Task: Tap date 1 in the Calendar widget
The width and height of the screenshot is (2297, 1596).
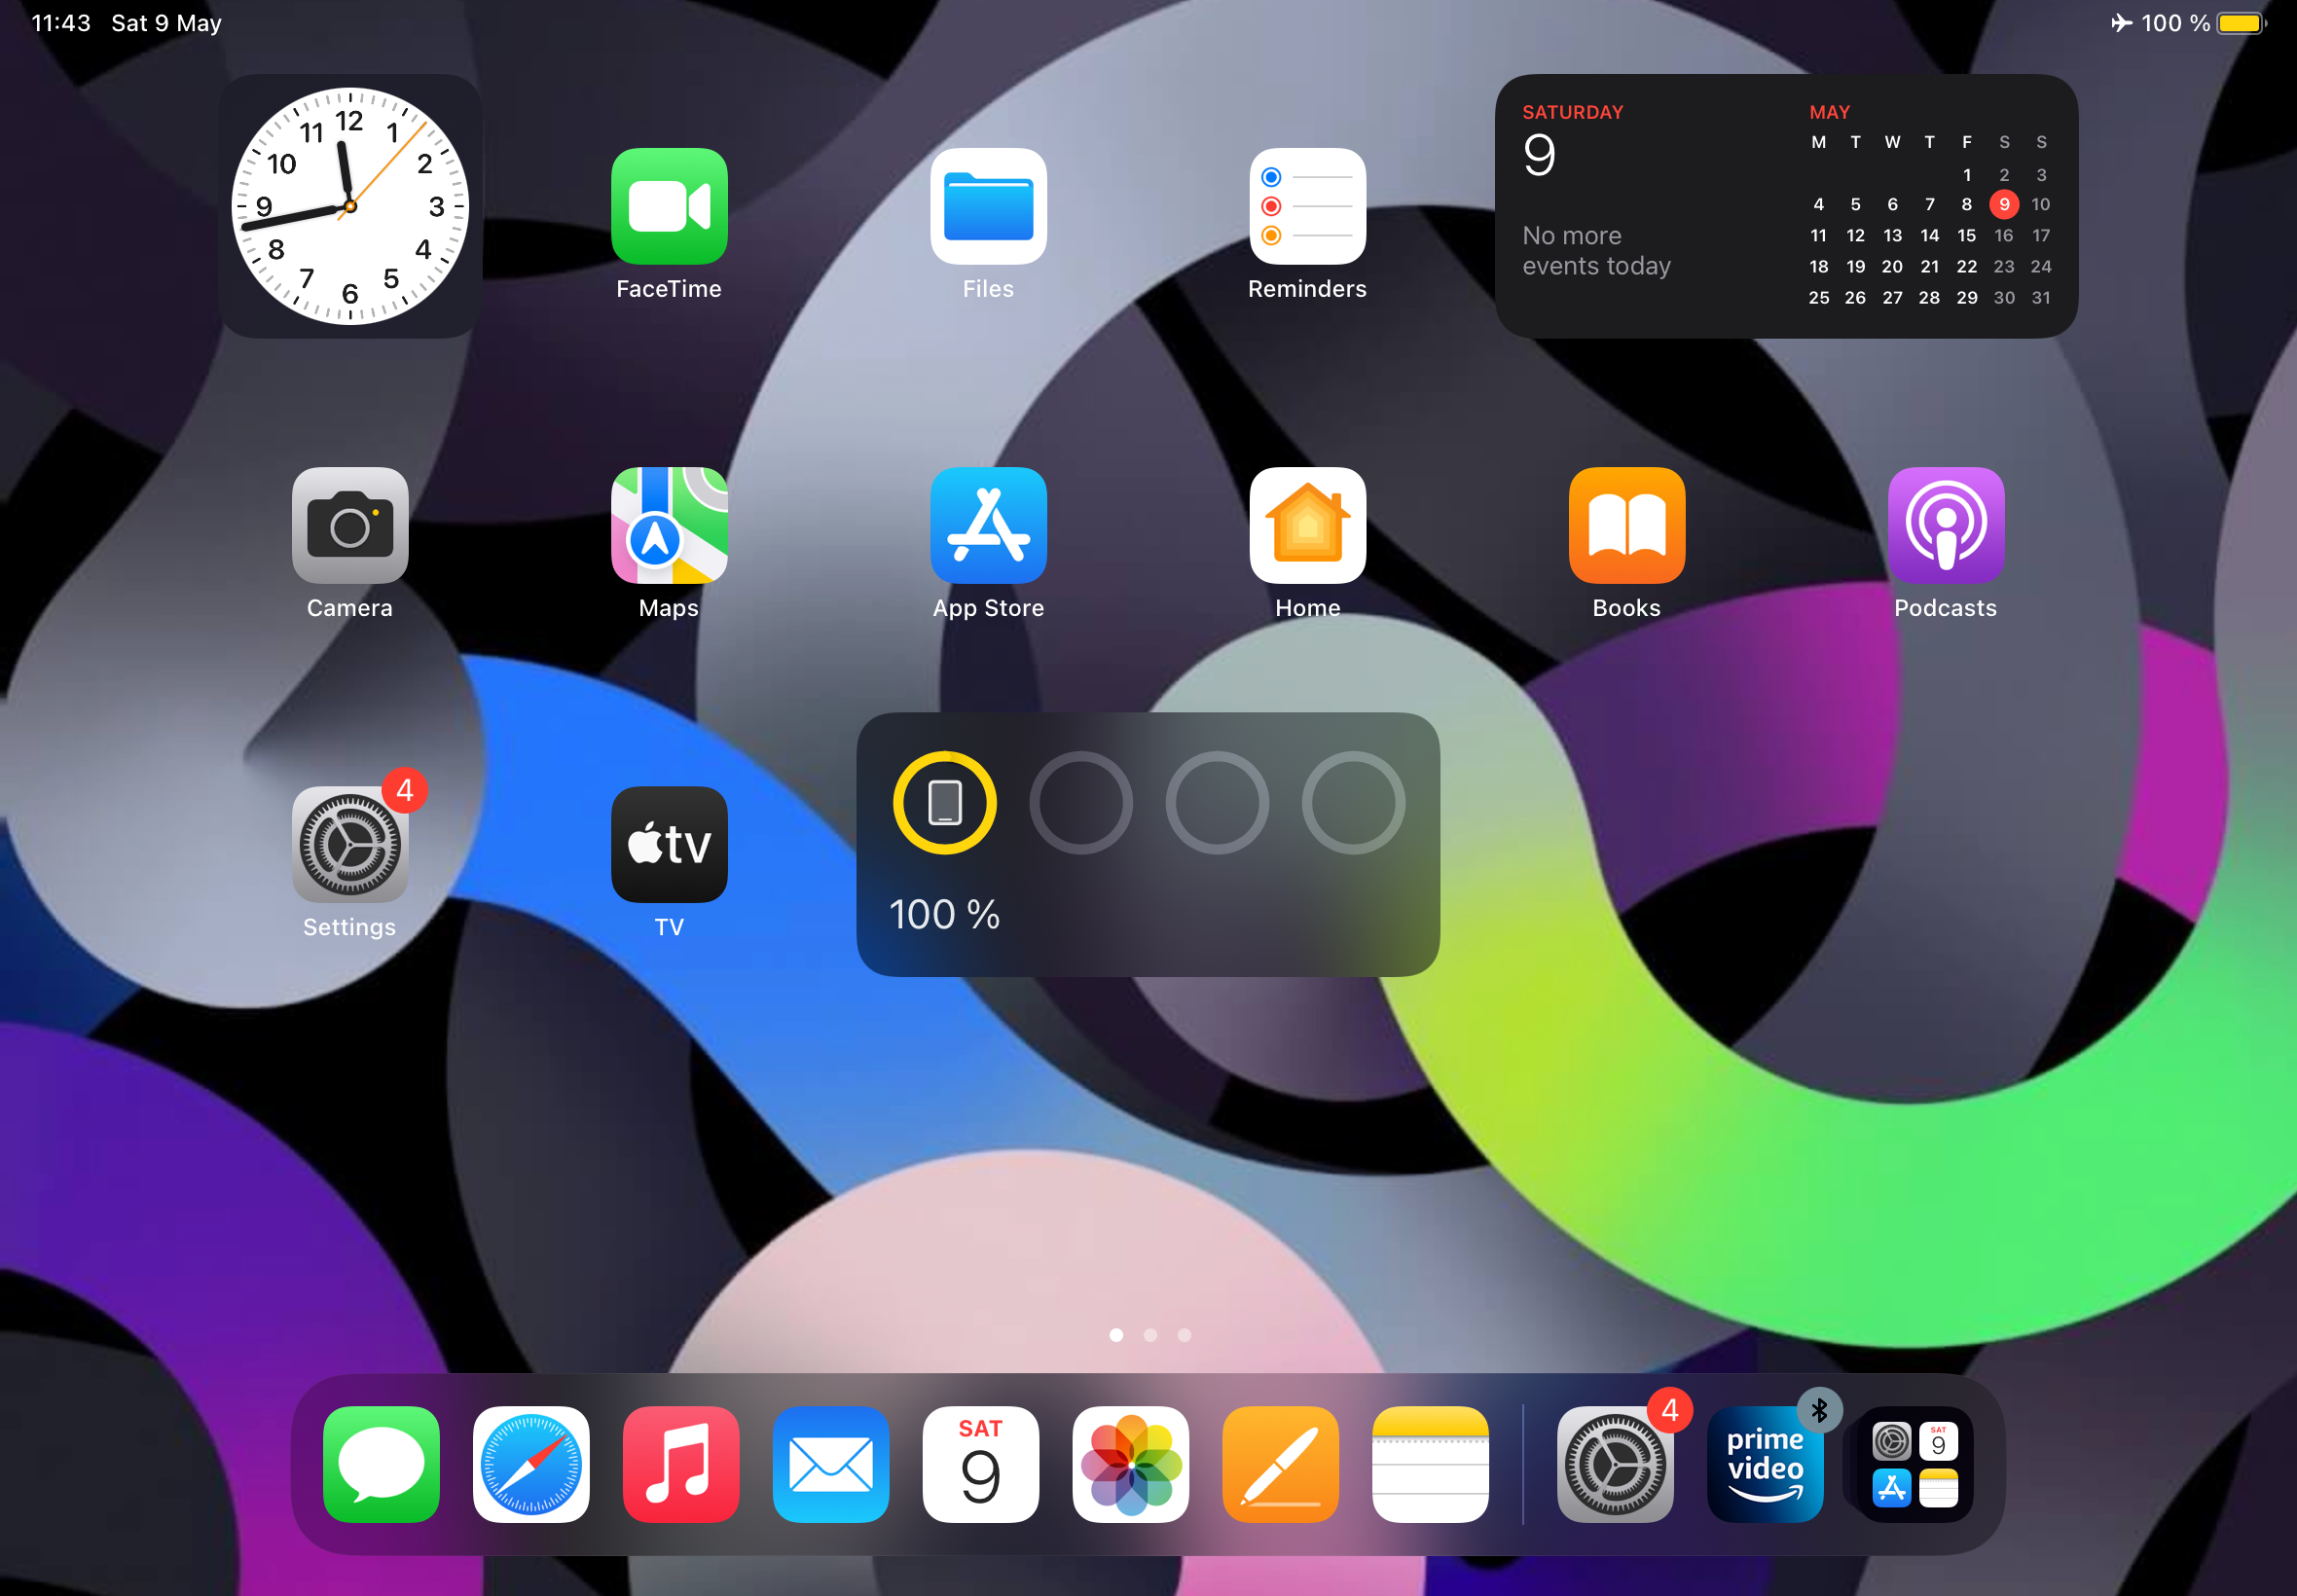Action: (1966, 175)
